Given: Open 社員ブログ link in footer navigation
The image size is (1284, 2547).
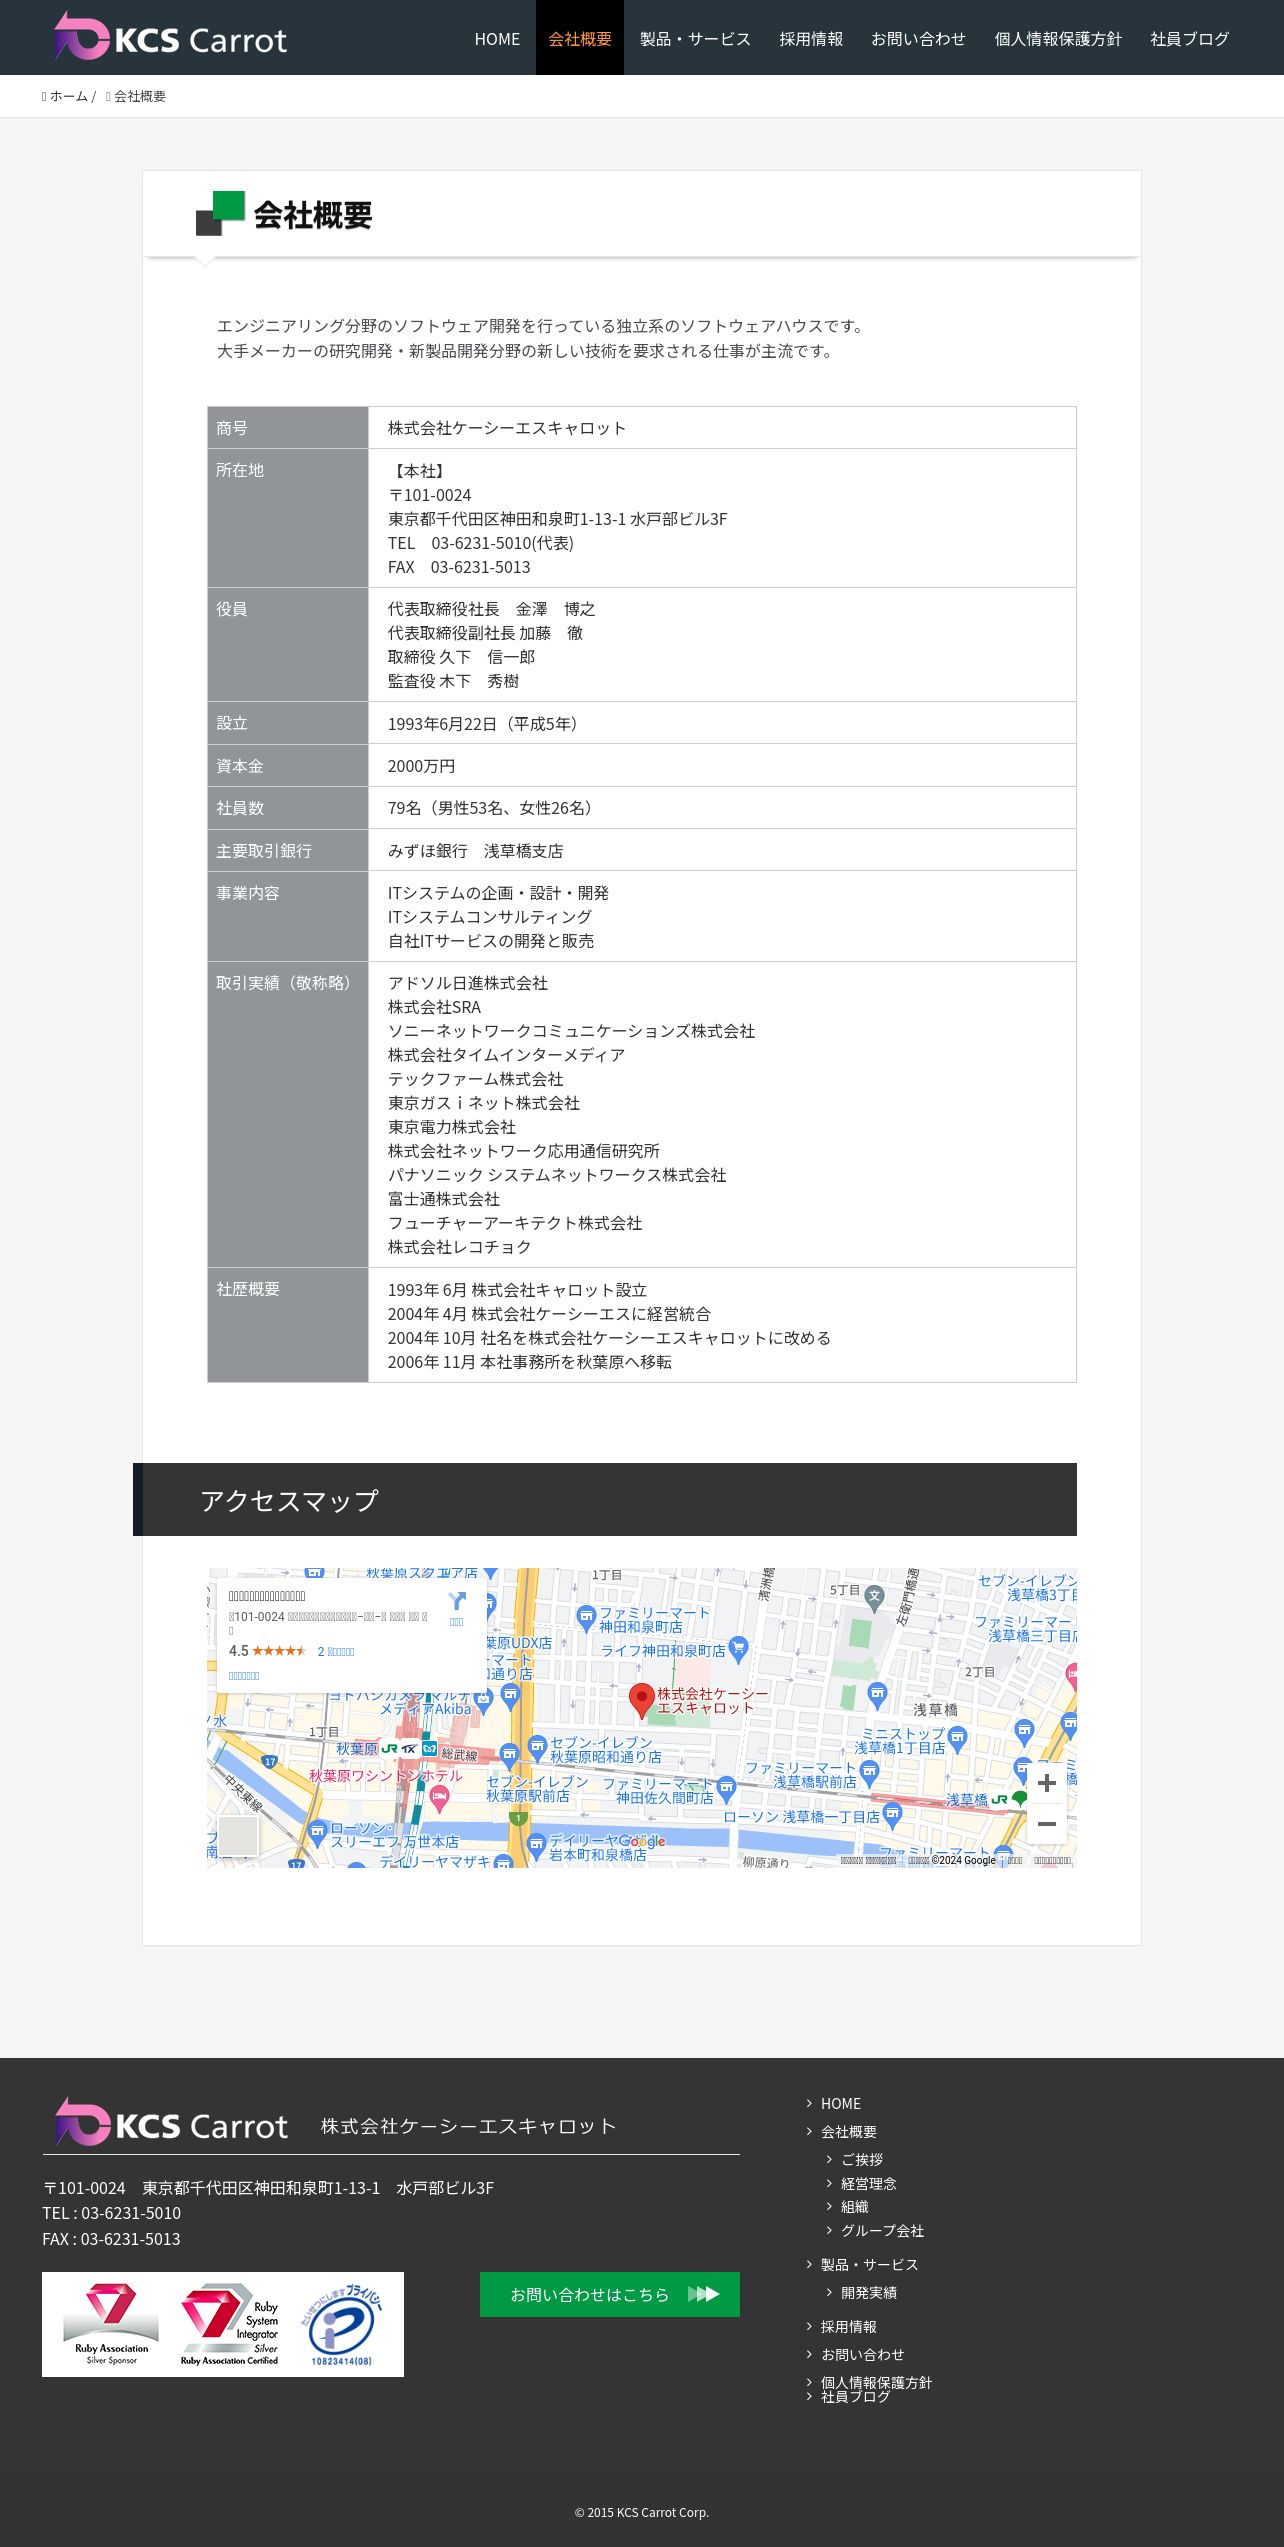Looking at the screenshot, I should tap(855, 2396).
